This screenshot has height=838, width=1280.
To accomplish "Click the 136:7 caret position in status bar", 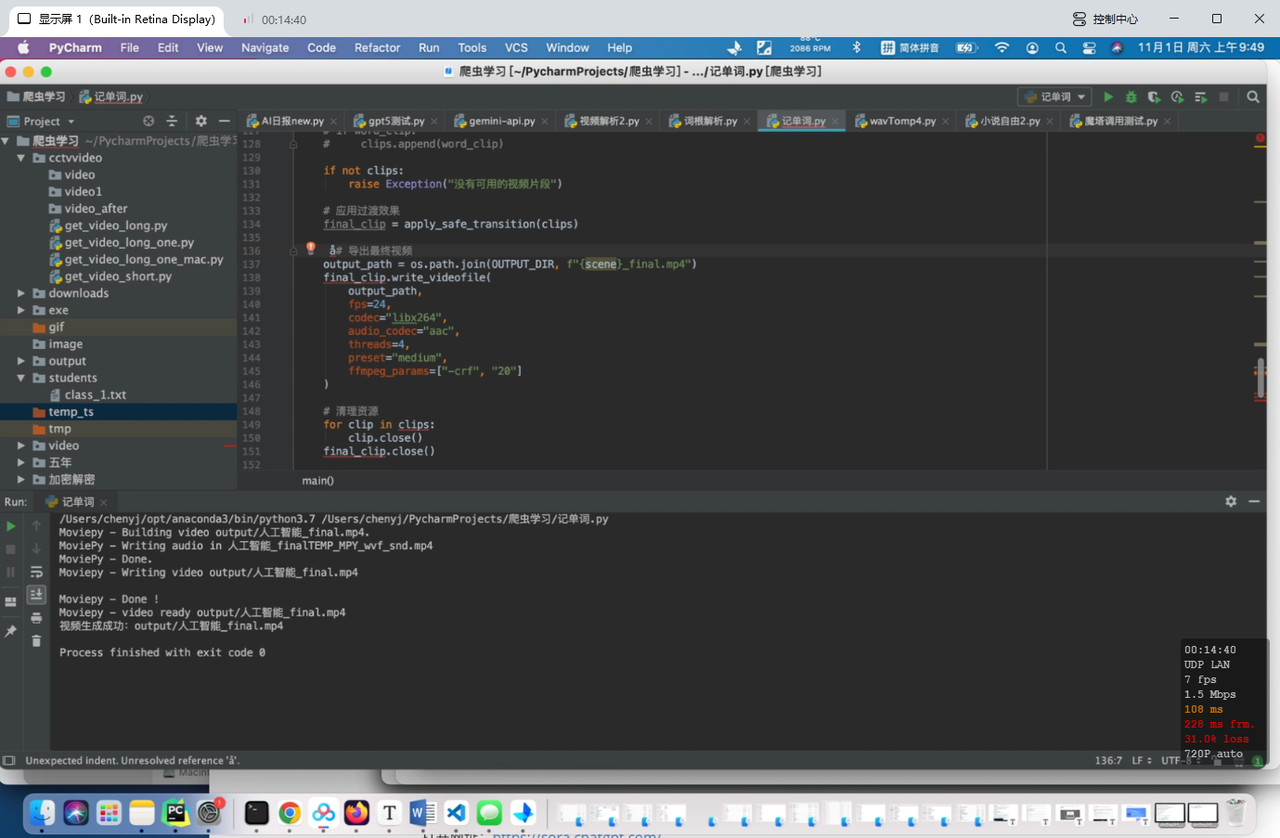I will point(1108,761).
